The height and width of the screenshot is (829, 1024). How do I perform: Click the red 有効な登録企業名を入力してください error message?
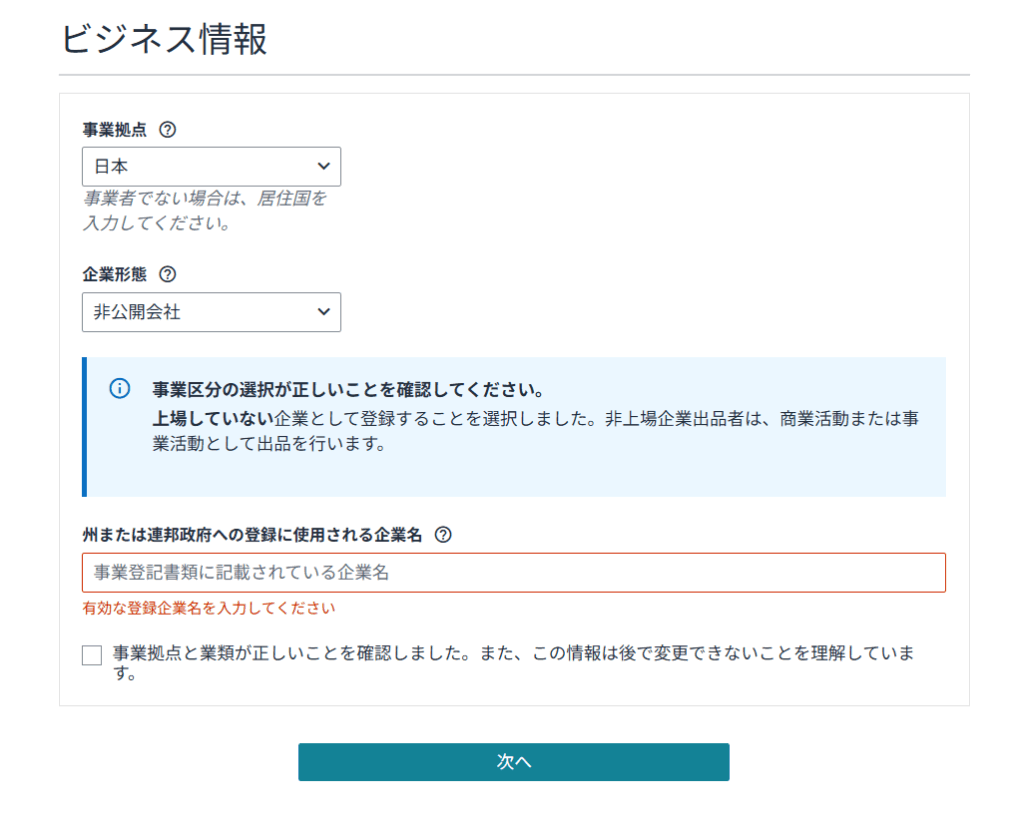point(208,608)
